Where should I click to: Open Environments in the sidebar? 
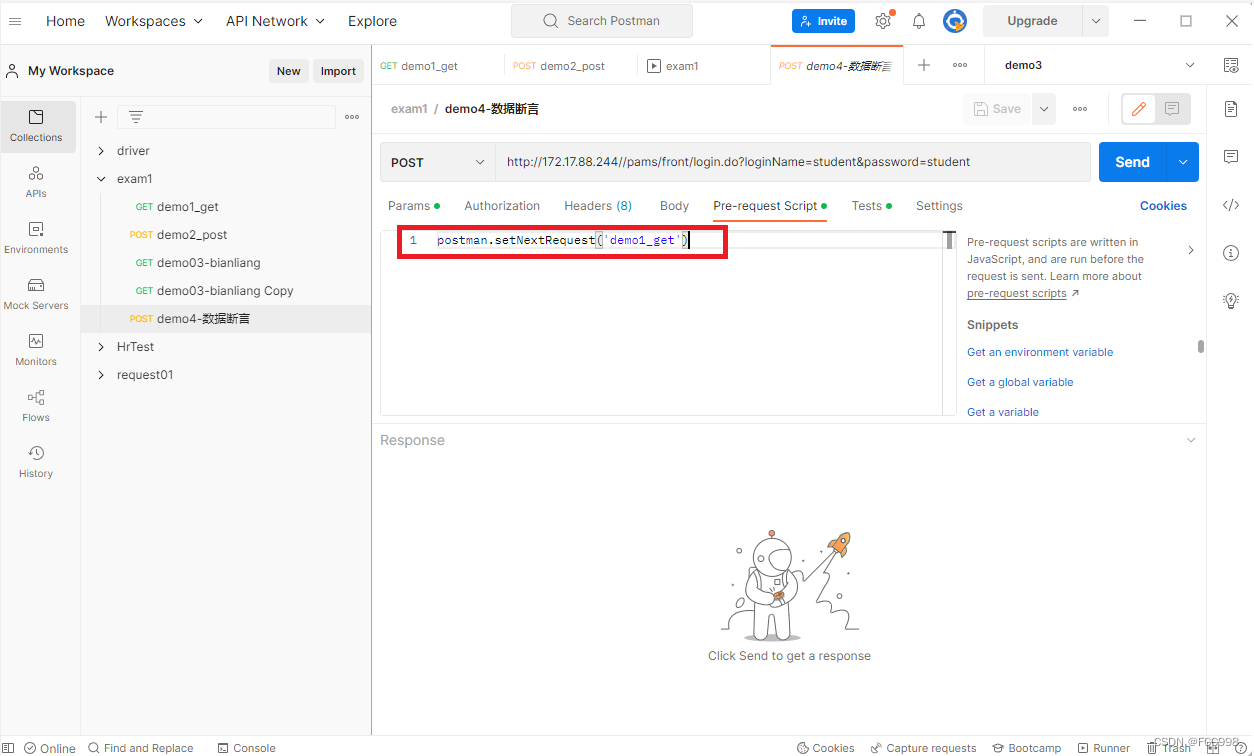pos(36,238)
